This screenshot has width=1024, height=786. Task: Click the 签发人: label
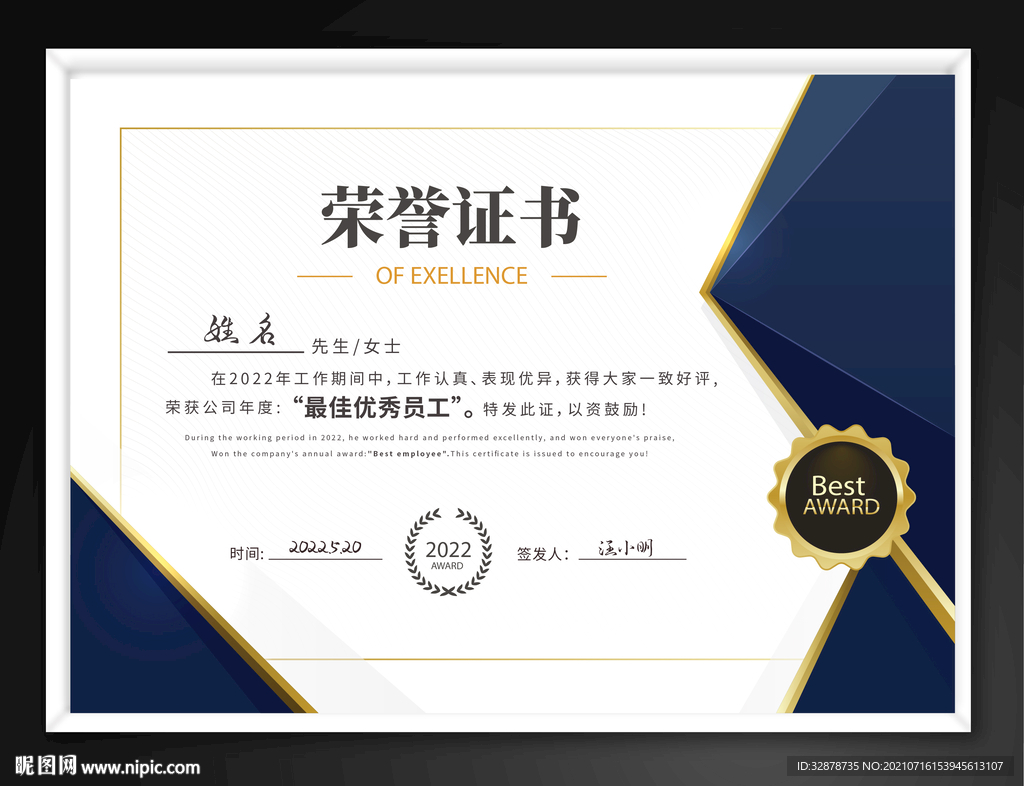(x=543, y=554)
